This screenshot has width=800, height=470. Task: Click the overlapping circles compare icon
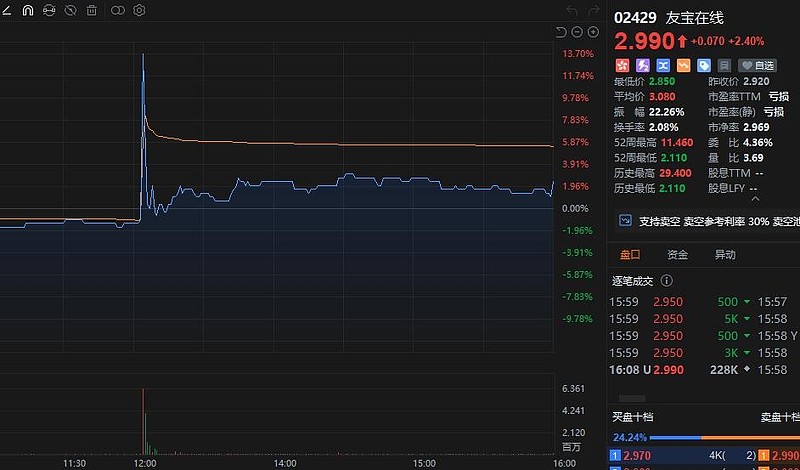[118, 10]
